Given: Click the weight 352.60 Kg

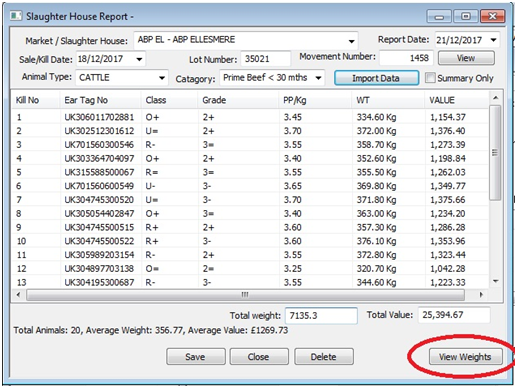Looking at the screenshot, I should [376, 159].
